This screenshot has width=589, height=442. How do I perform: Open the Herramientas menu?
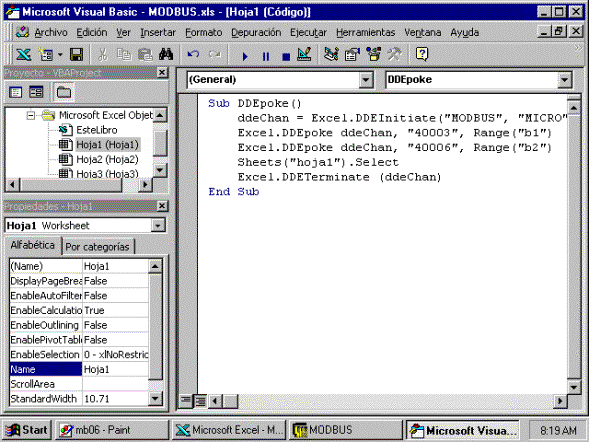click(x=365, y=33)
